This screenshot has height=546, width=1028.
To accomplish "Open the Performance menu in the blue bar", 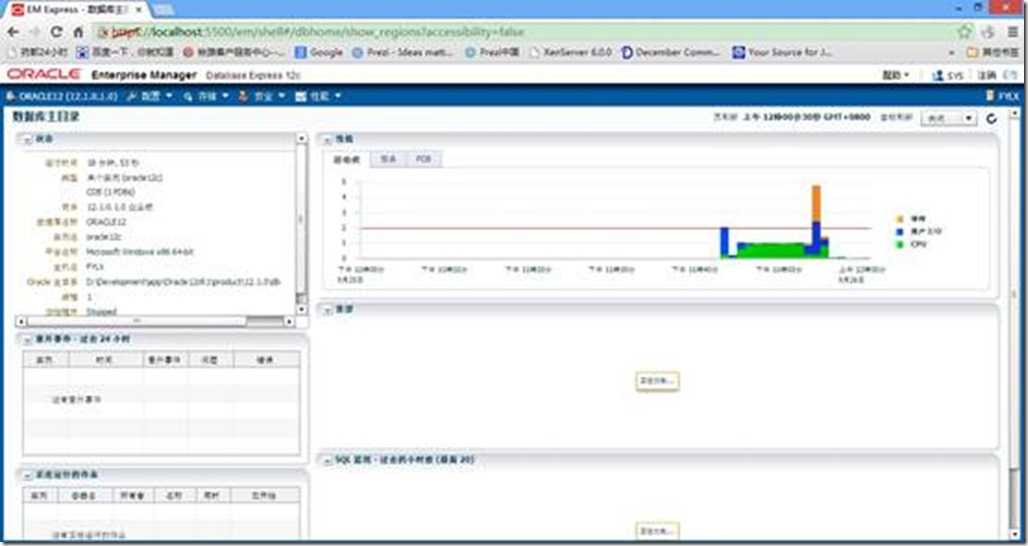I will click(x=319, y=96).
